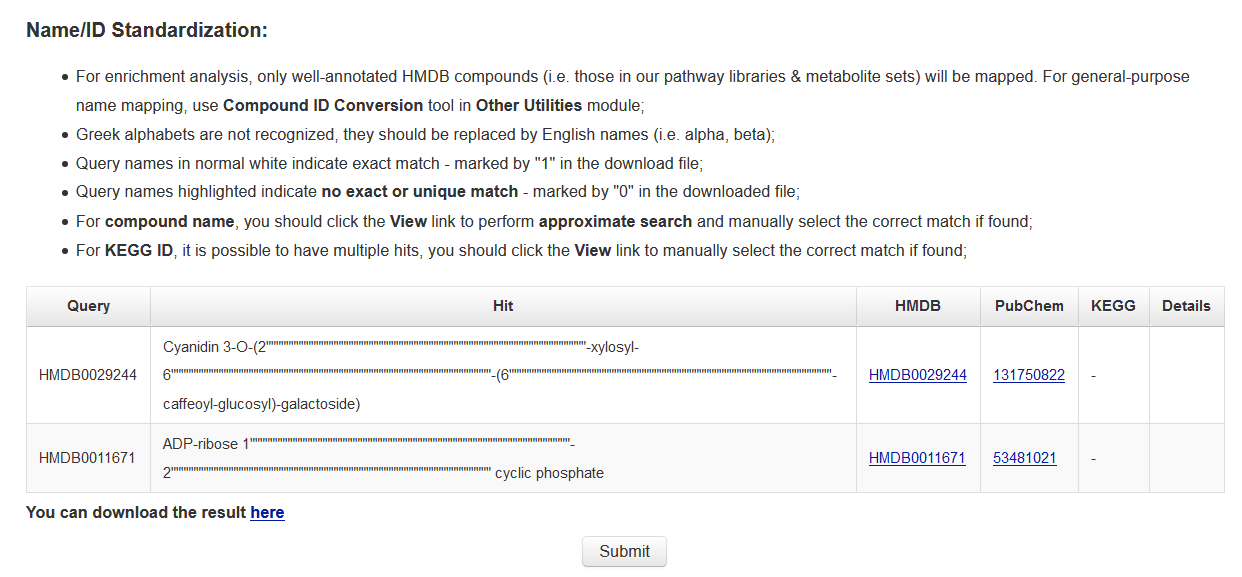Open the HMDB0011671 hyperlink in the HMDB column
This screenshot has width=1242, height=577.
[917, 458]
